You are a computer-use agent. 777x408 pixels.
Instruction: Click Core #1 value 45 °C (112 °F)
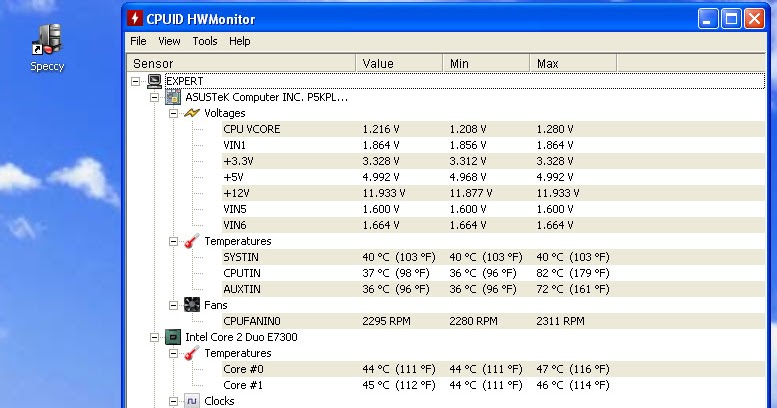pyautogui.click(x=399, y=385)
